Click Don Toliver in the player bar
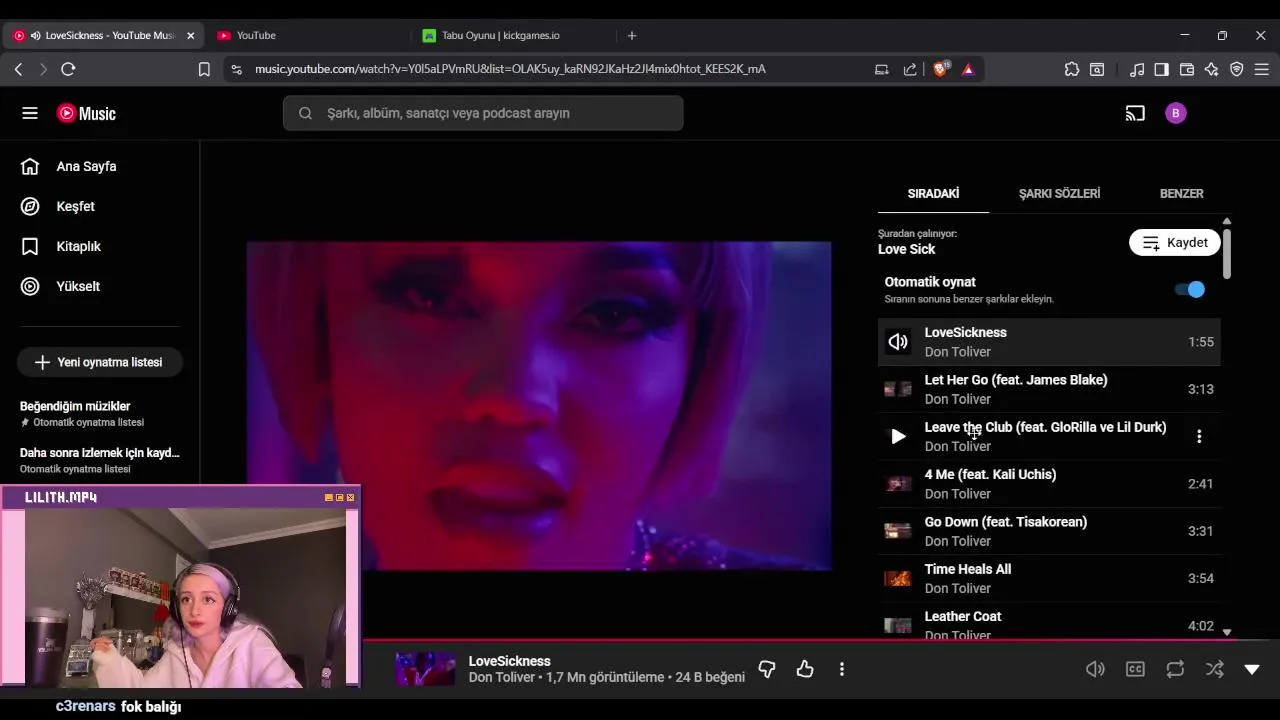The height and width of the screenshot is (720, 1280). click(x=504, y=677)
